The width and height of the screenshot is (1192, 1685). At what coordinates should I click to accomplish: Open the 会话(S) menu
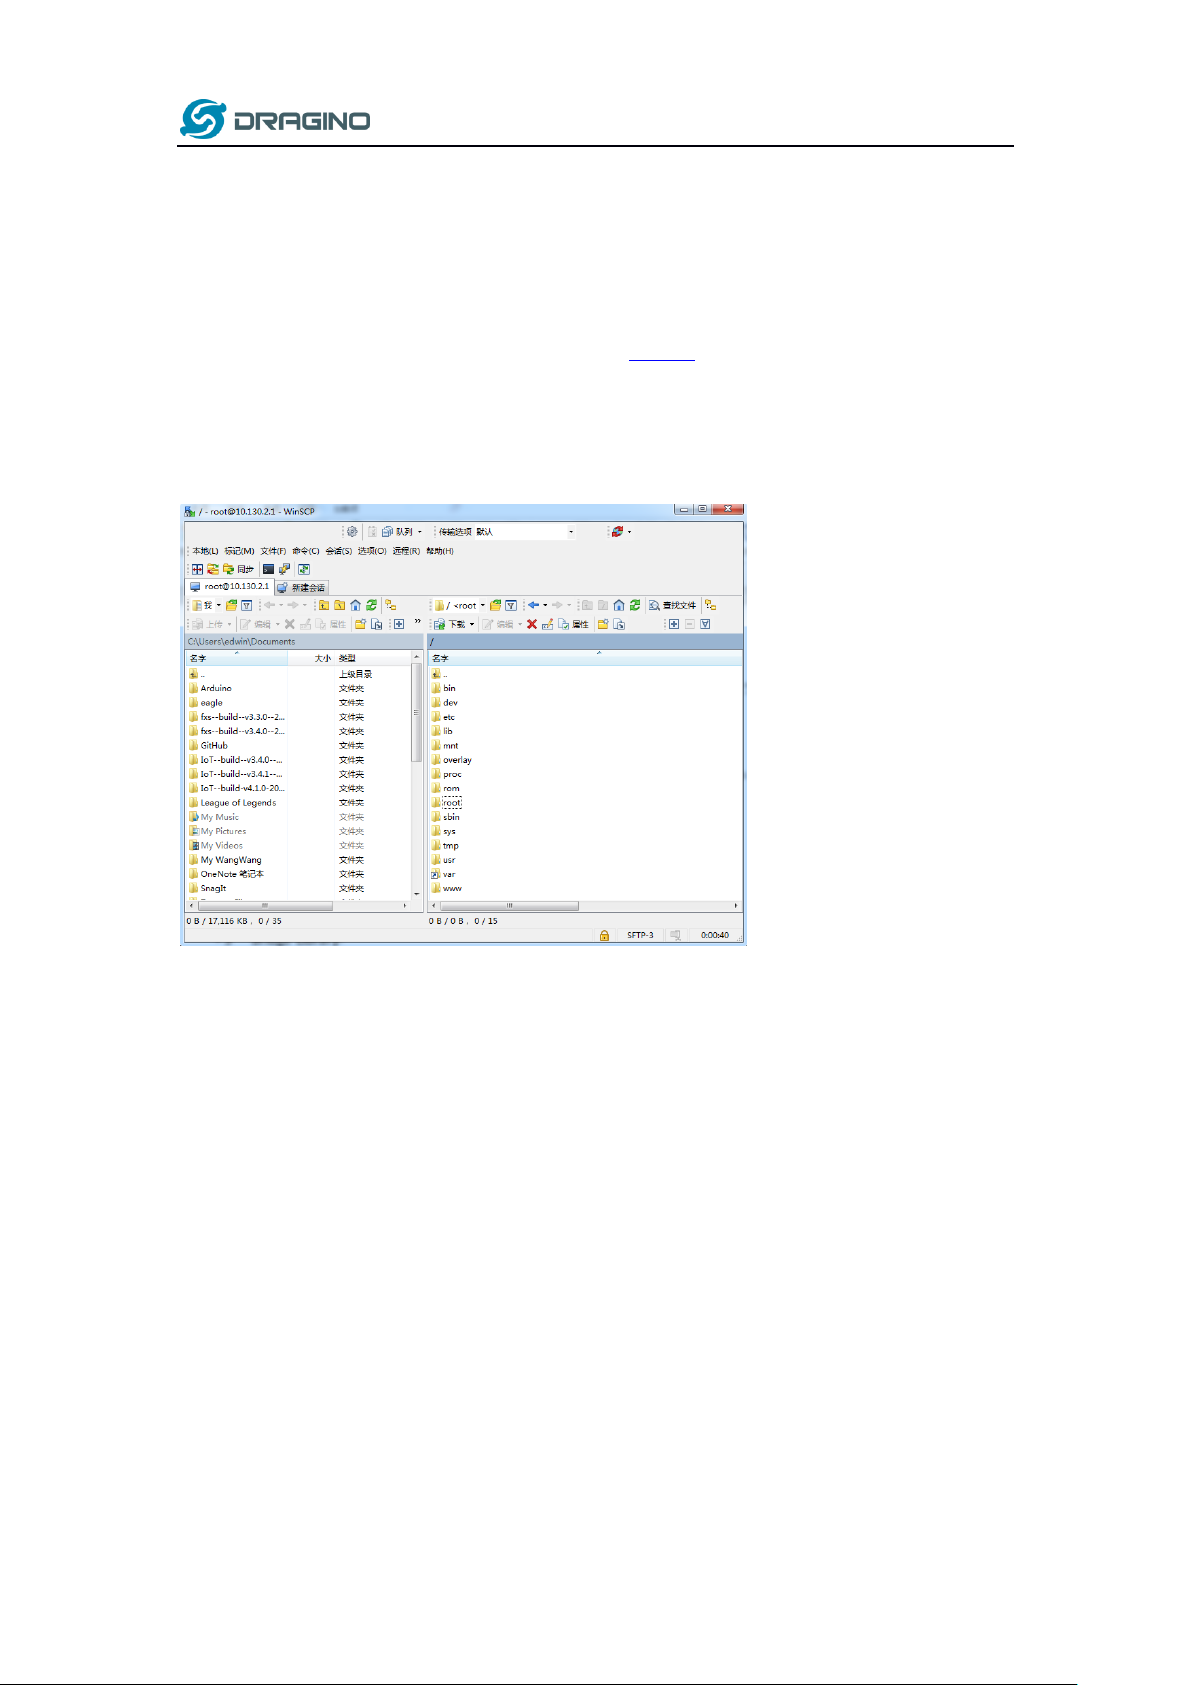click(x=339, y=551)
